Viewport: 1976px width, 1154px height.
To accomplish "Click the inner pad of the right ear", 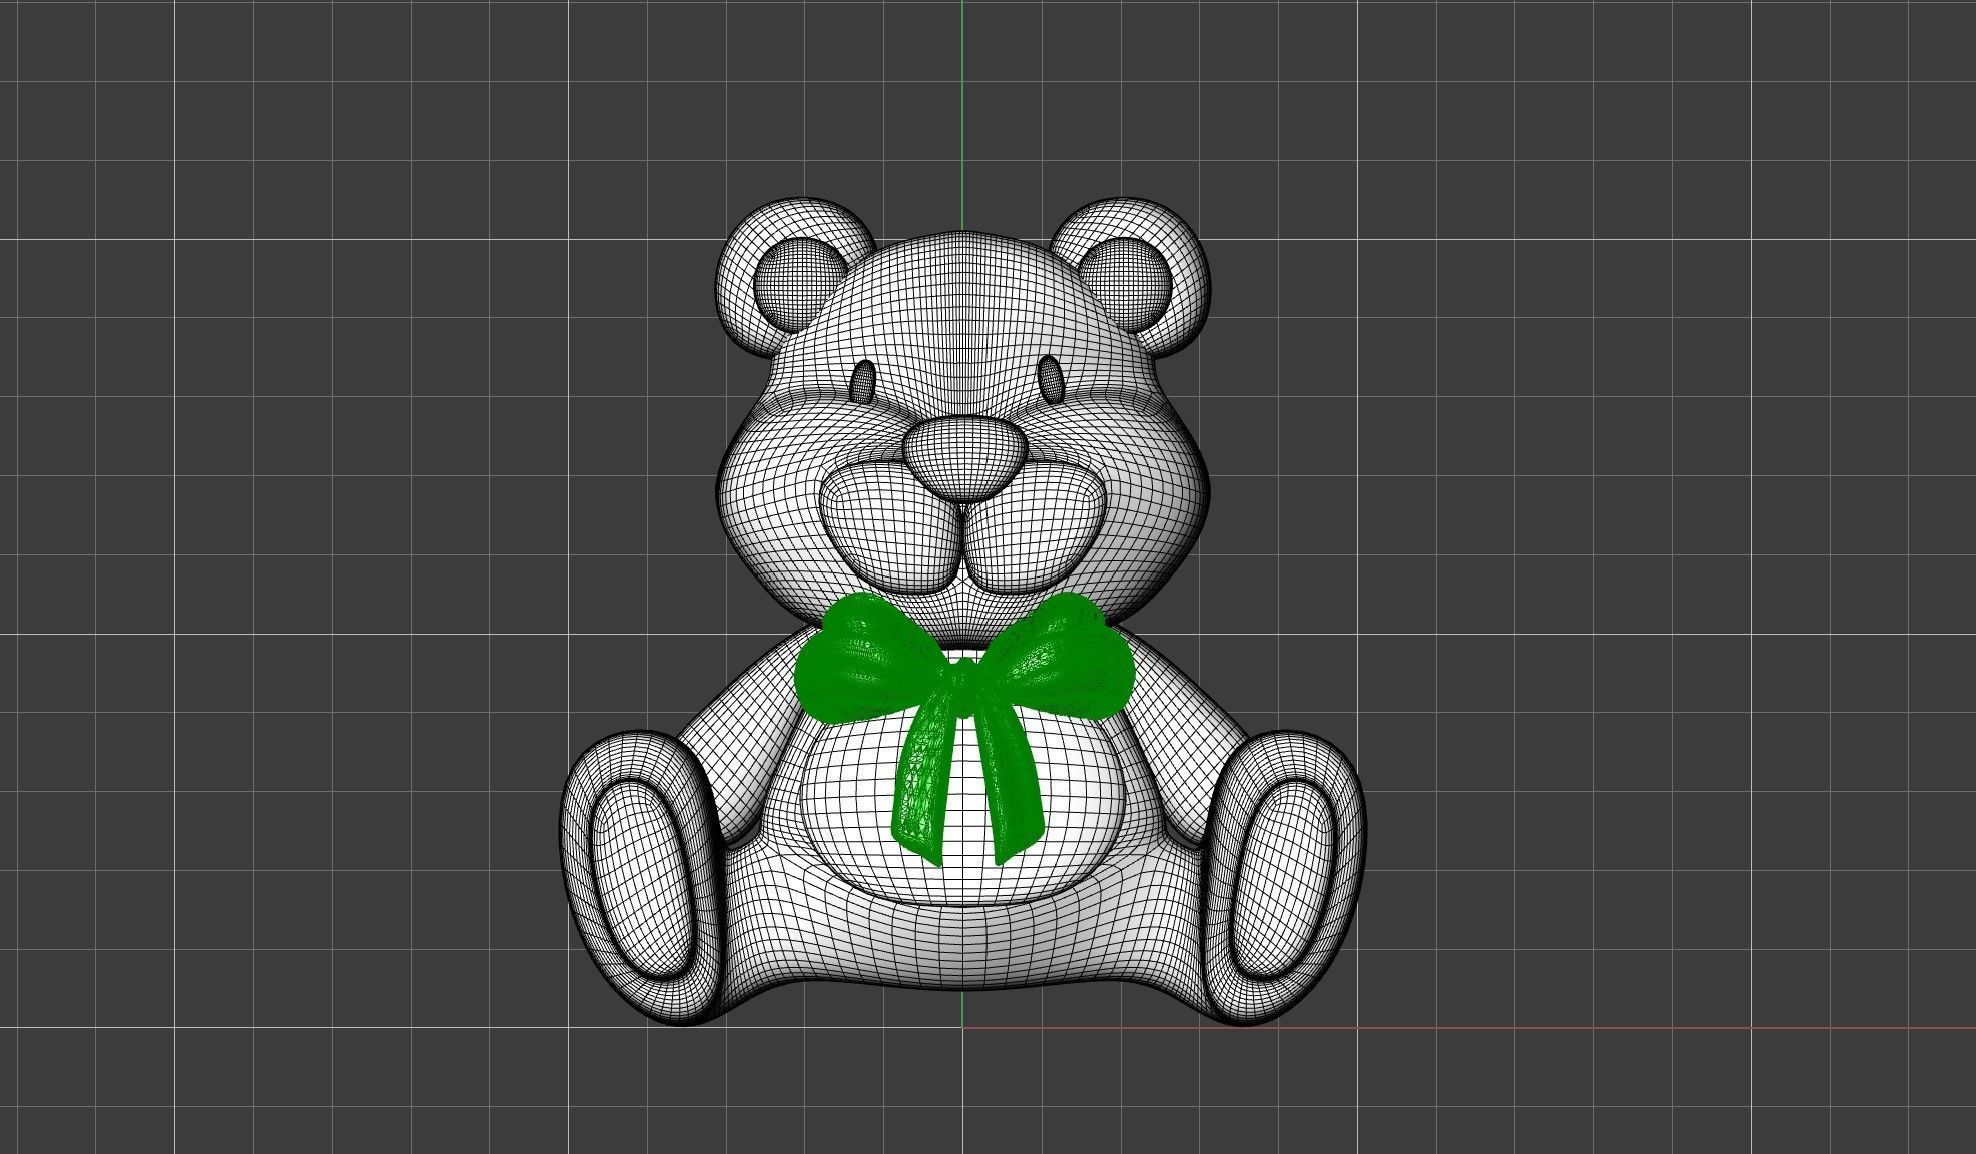I will click(1127, 284).
